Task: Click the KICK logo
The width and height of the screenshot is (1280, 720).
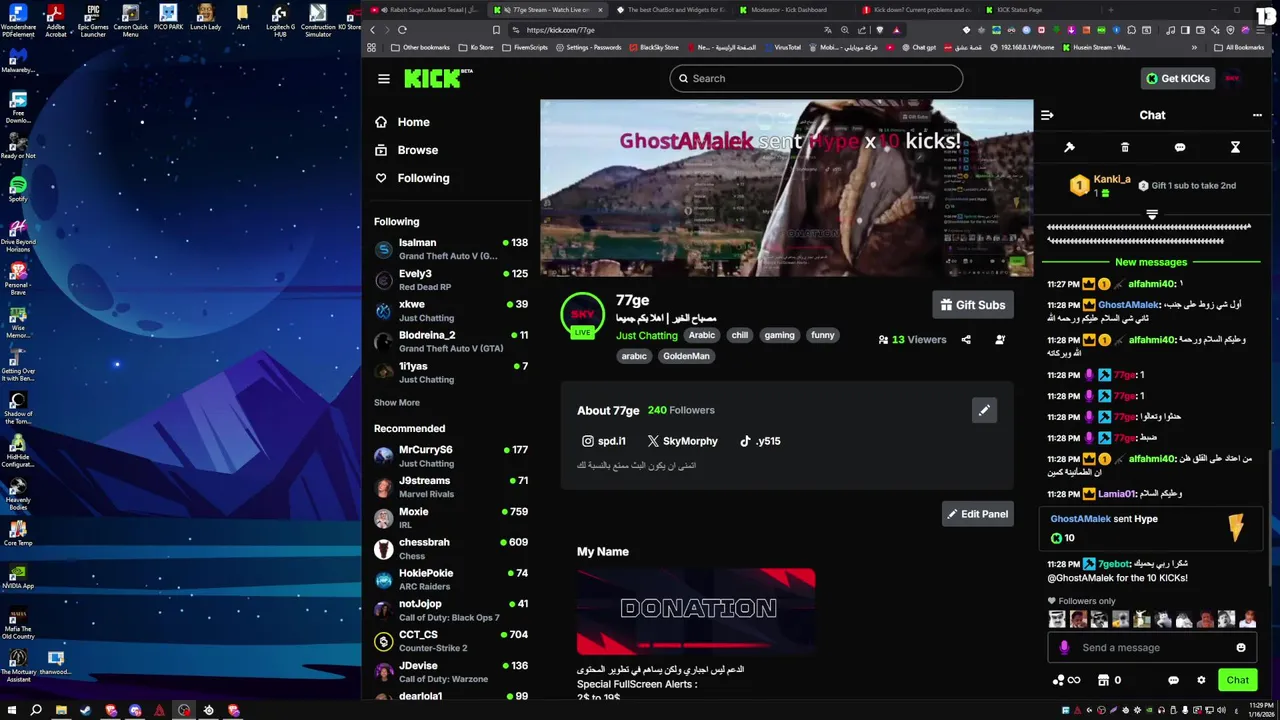Action: coord(438,79)
